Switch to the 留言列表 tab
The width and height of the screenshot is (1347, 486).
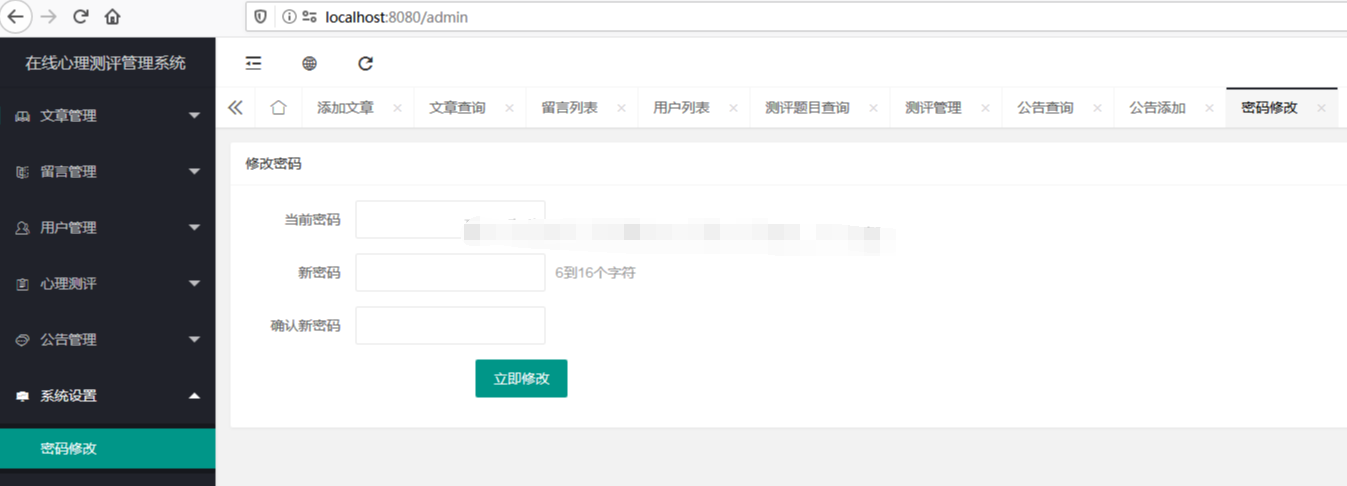pyautogui.click(x=569, y=108)
